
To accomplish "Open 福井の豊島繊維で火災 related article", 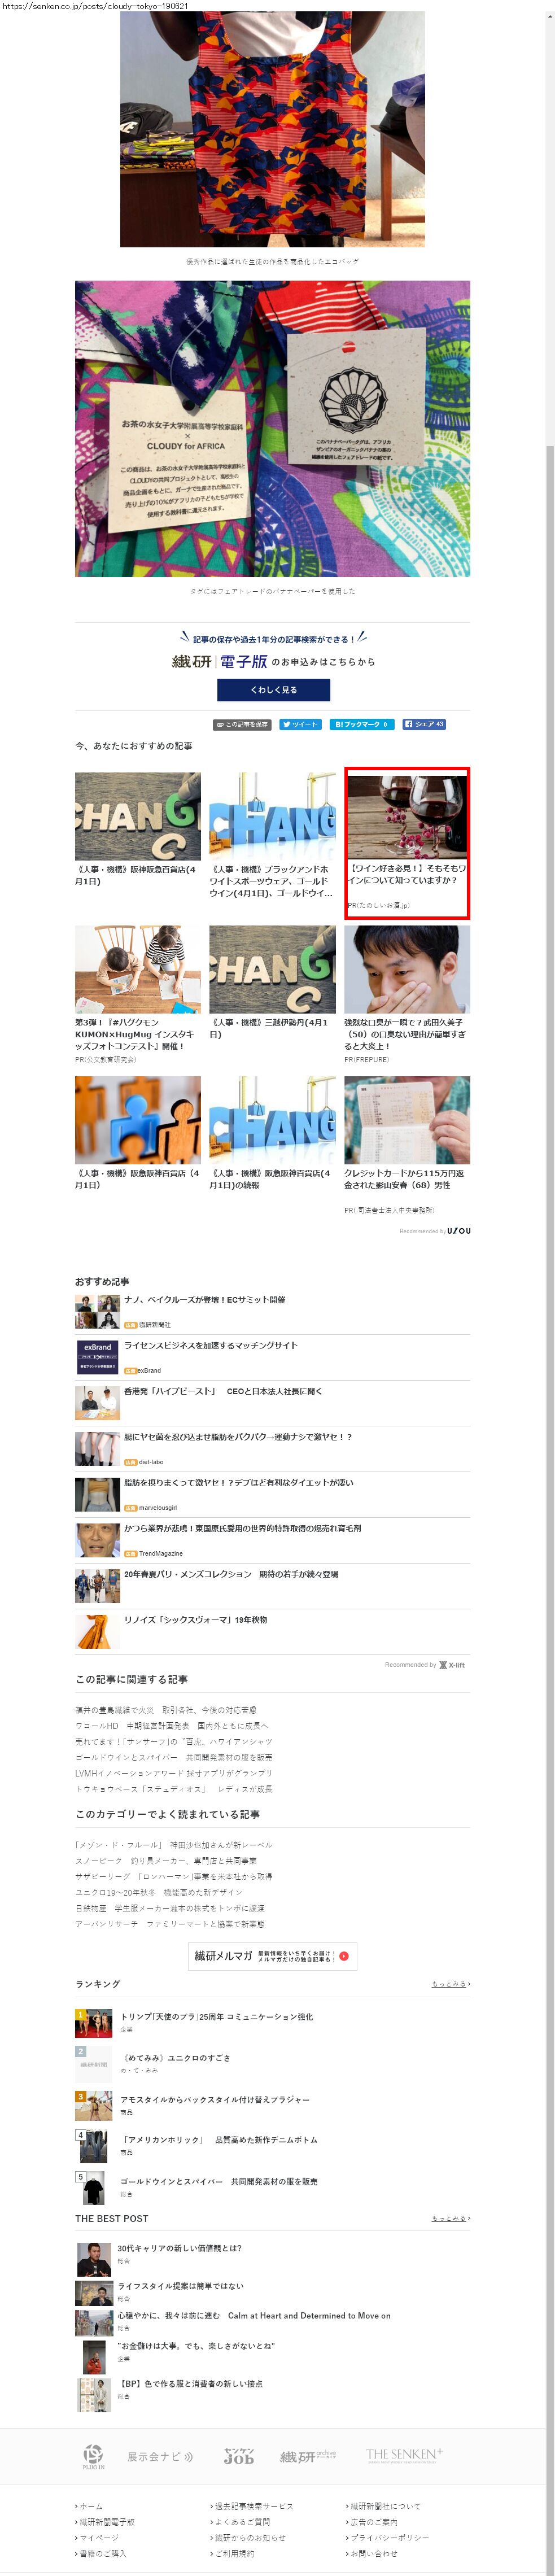I will point(165,1710).
